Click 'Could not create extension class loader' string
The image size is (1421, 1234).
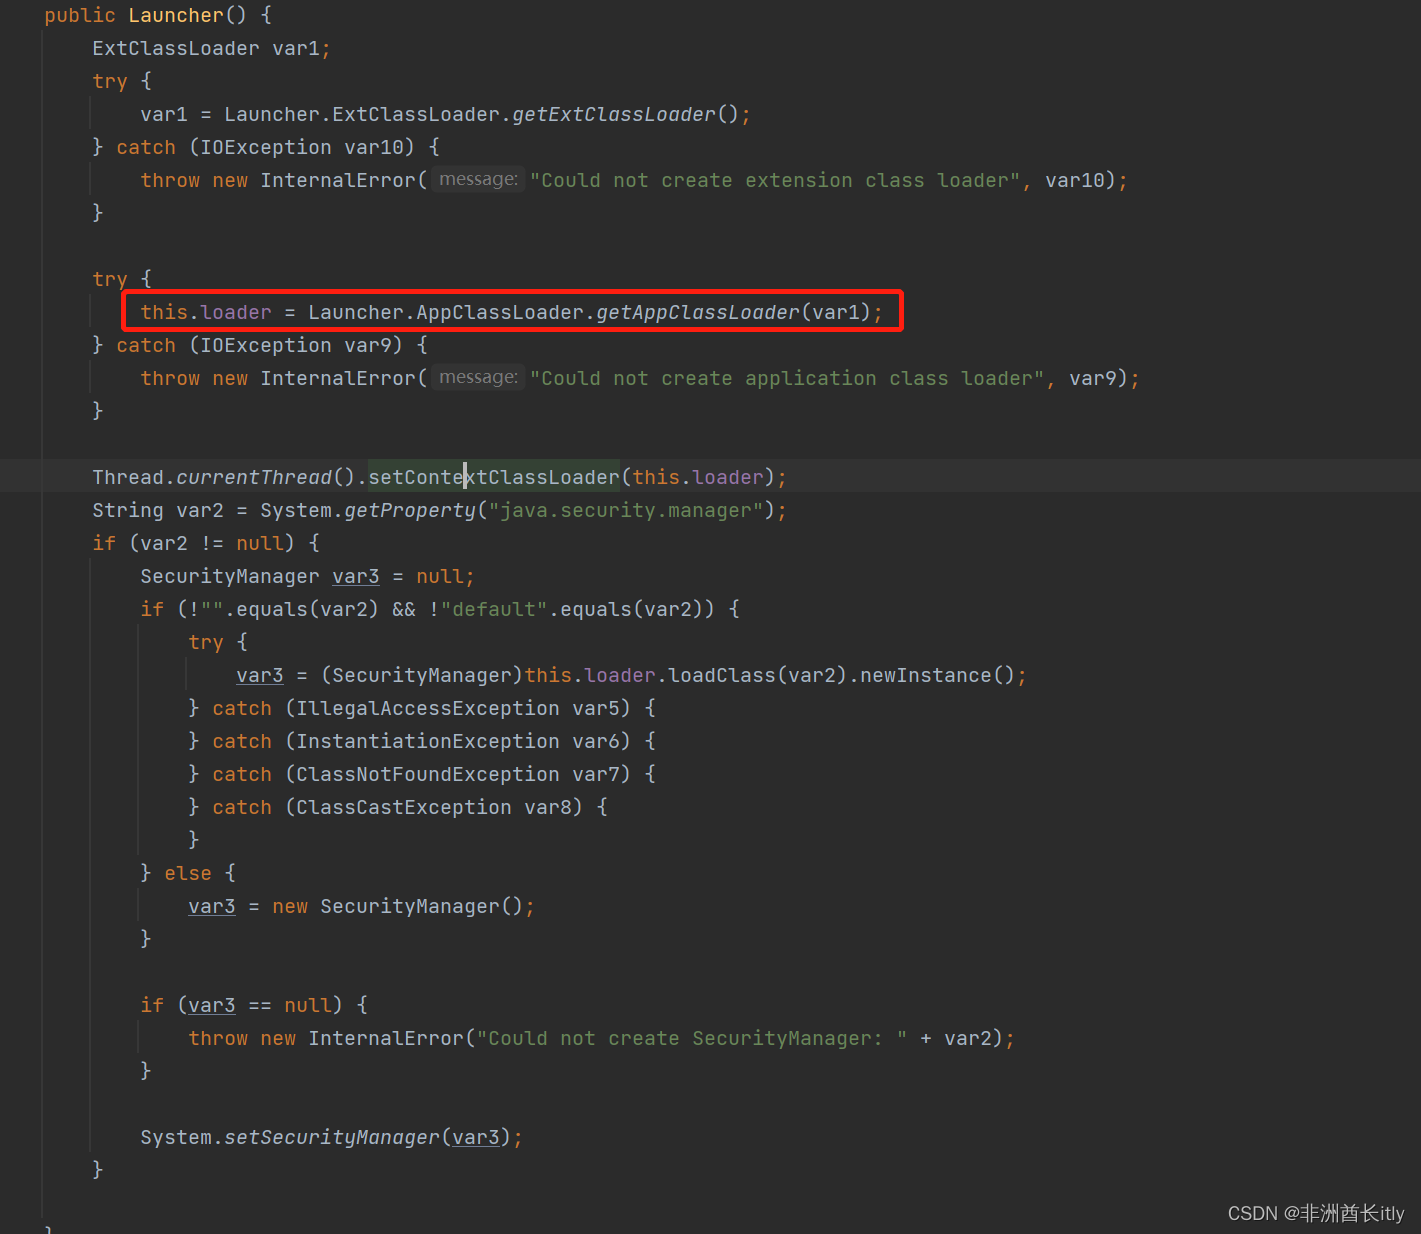[x=775, y=180]
